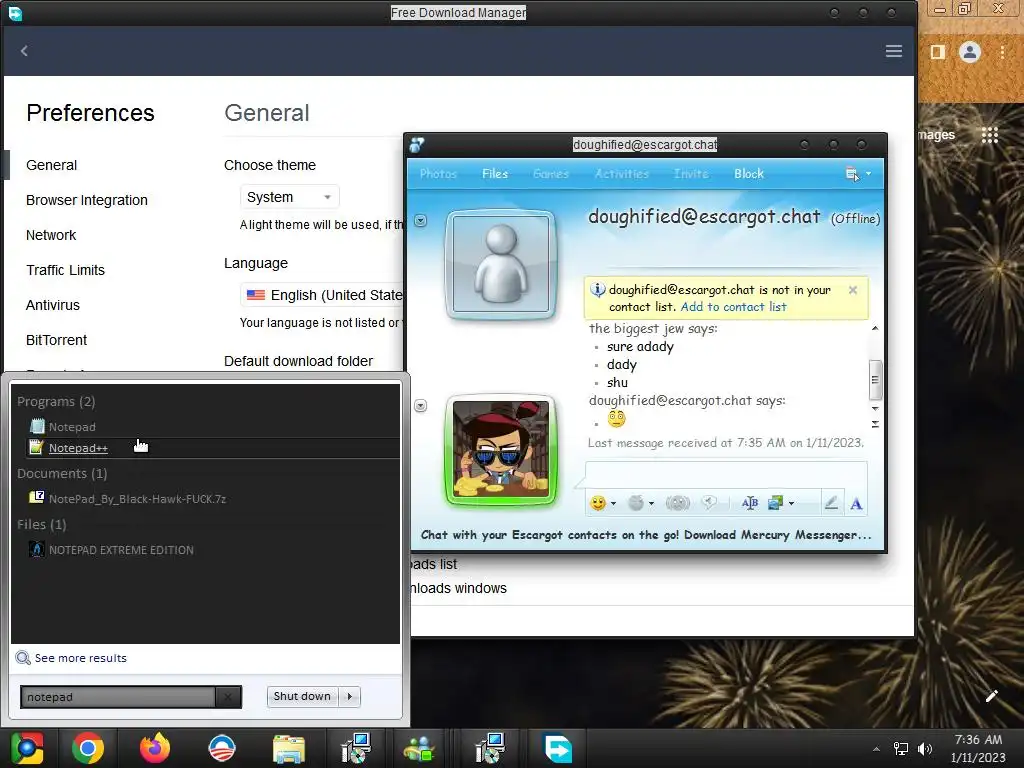Open emoticon picker in chat window
Screen dimensions: 1024x768
pyautogui.click(x=598, y=503)
